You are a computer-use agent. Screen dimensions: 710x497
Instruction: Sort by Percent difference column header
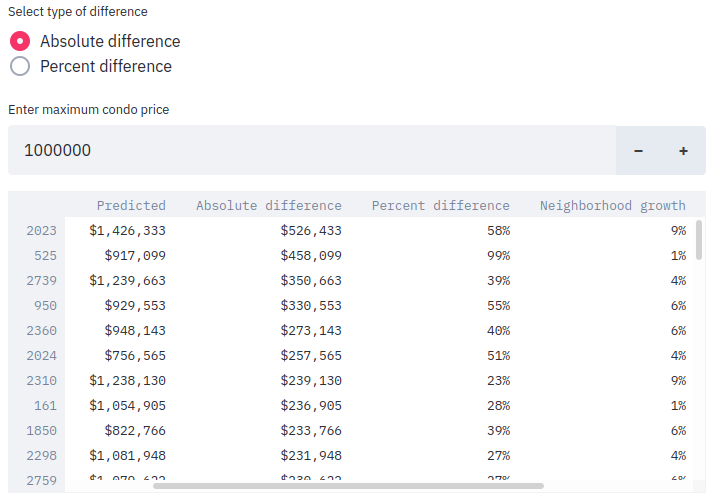[x=440, y=205]
